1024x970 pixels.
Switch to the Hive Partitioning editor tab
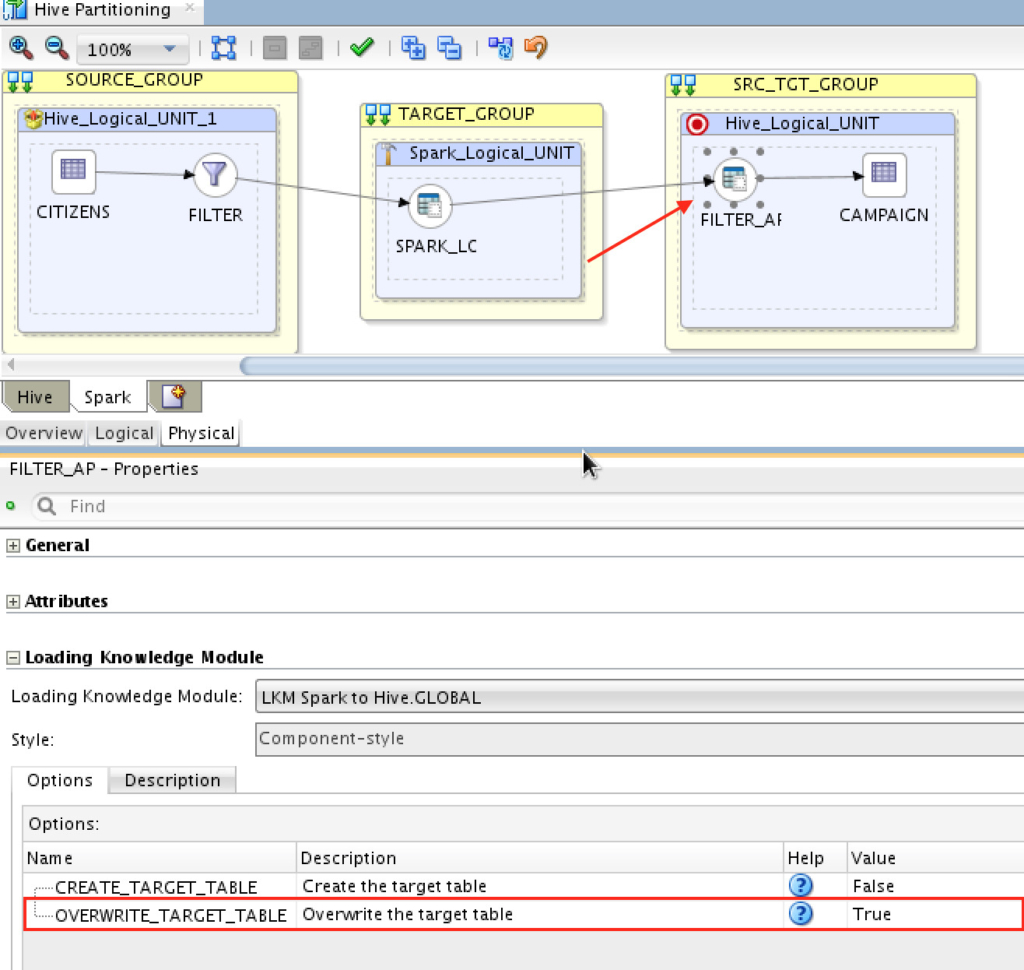(x=102, y=10)
